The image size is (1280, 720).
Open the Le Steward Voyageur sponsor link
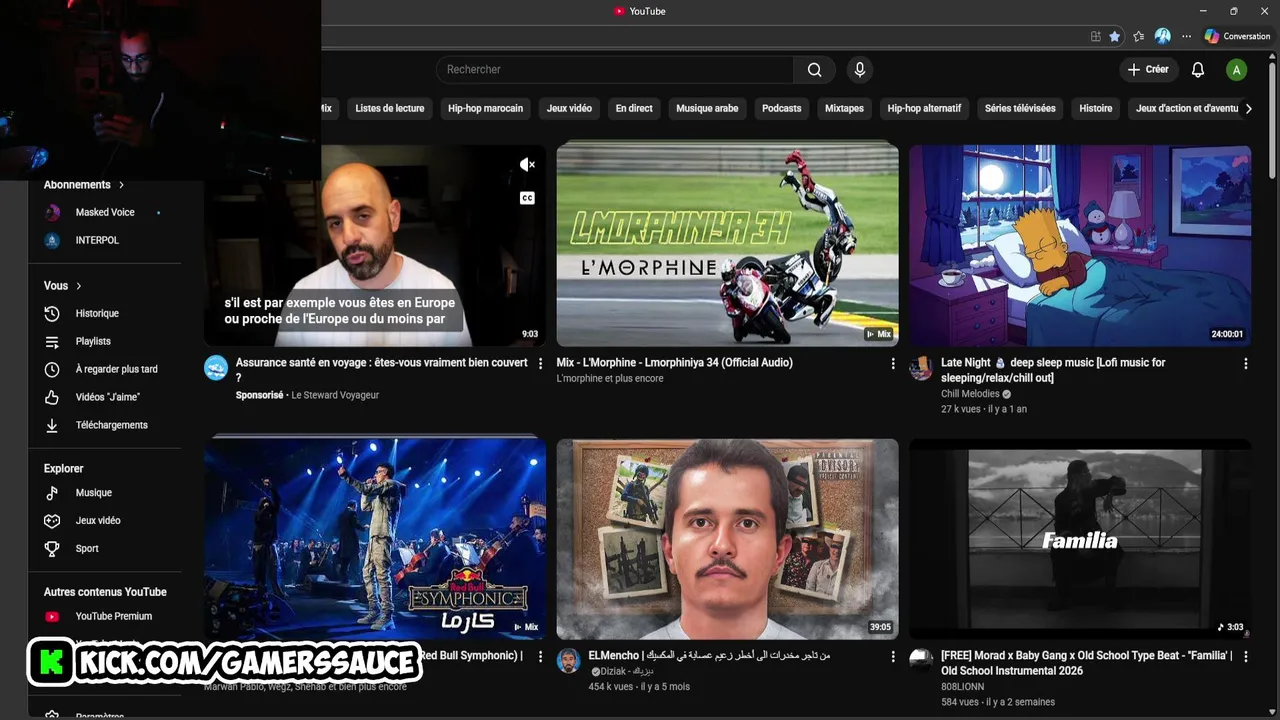pyautogui.click(x=335, y=395)
